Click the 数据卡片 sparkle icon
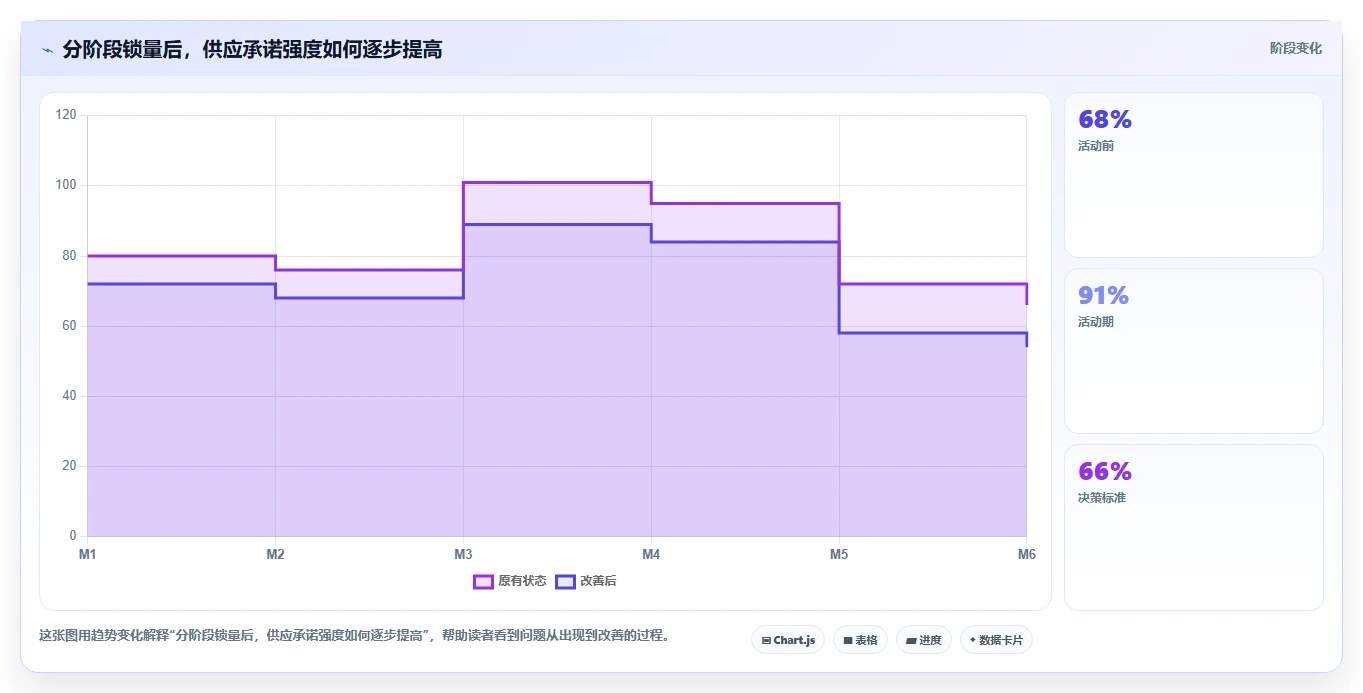This screenshot has width=1363, height=693. [972, 640]
